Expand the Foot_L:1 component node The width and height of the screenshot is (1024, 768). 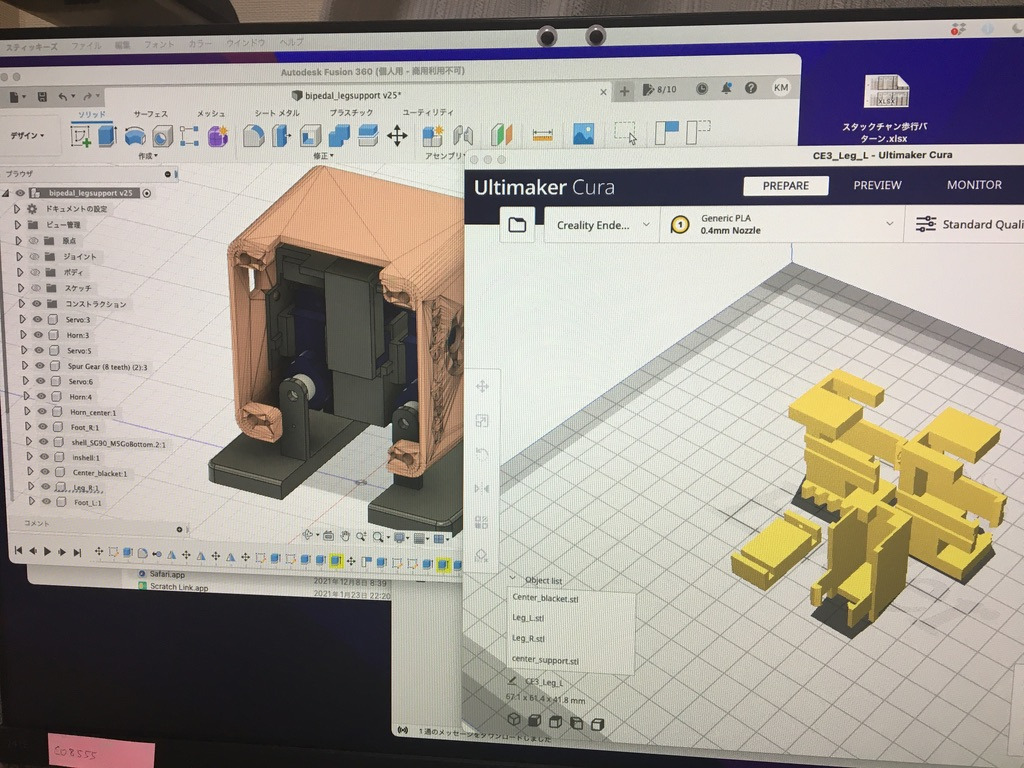coord(31,502)
